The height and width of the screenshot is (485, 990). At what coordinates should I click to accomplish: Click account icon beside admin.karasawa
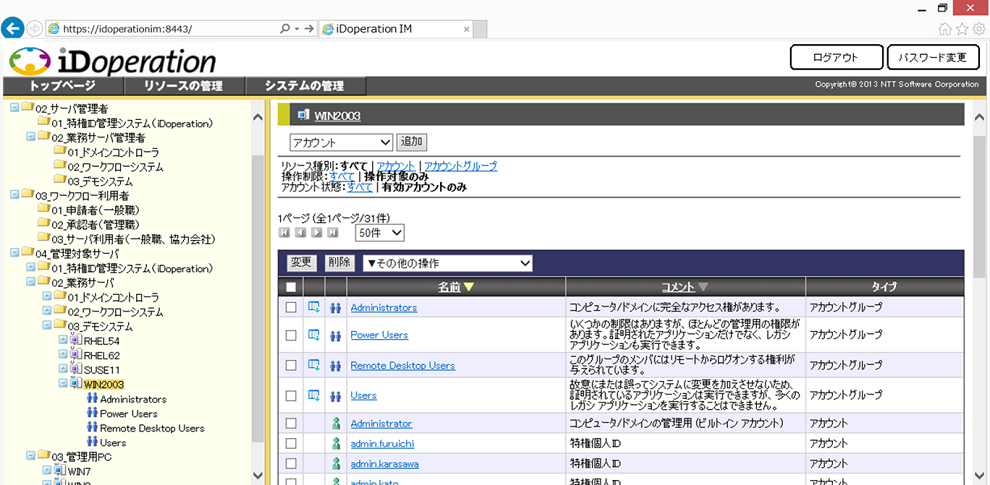(336, 464)
